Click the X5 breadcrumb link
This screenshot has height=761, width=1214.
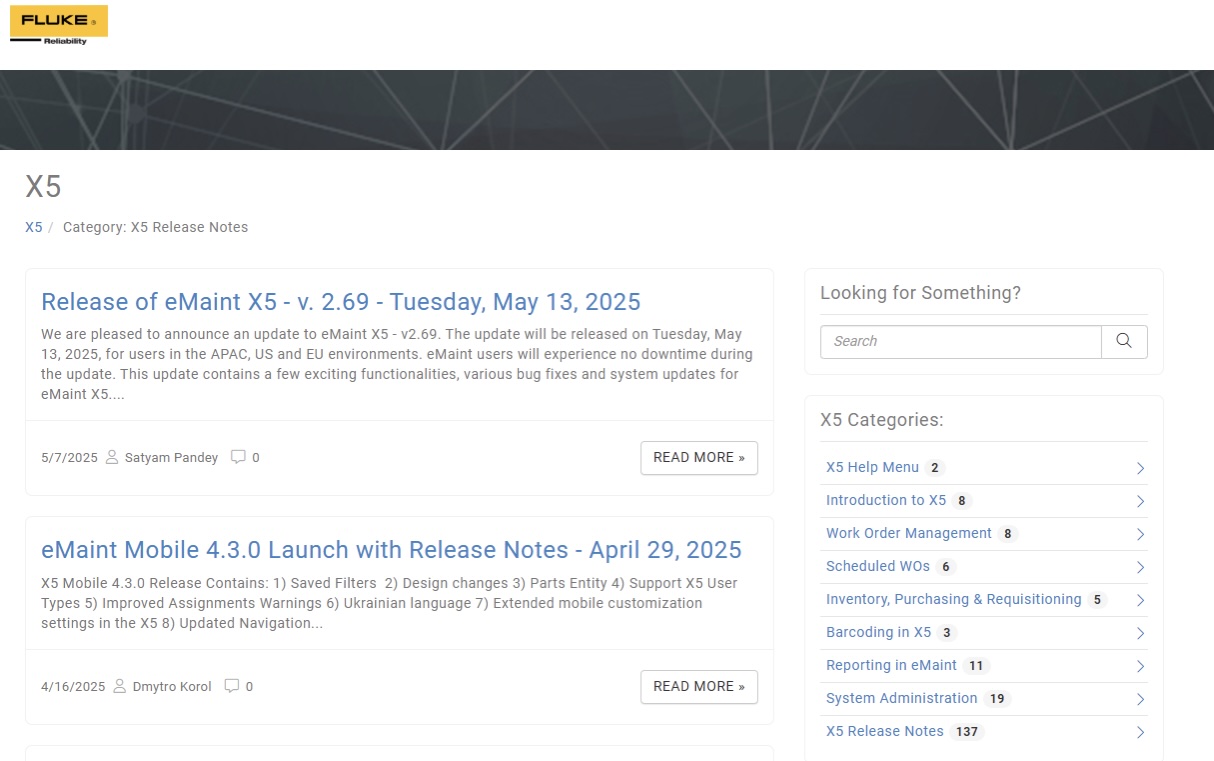[x=33, y=227]
